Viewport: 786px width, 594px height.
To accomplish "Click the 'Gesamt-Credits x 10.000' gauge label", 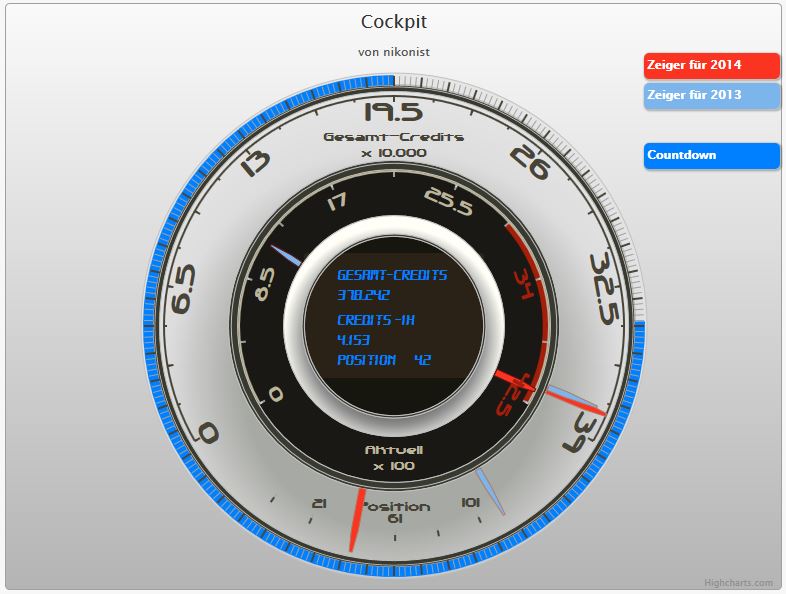I will [394, 145].
